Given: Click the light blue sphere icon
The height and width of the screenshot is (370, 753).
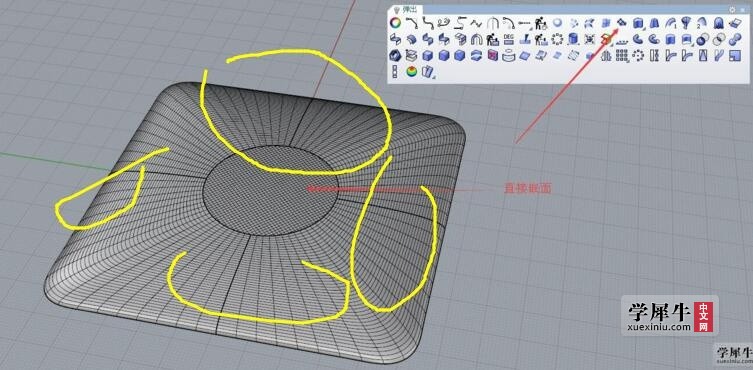Looking at the screenshot, I should (x=557, y=22).
